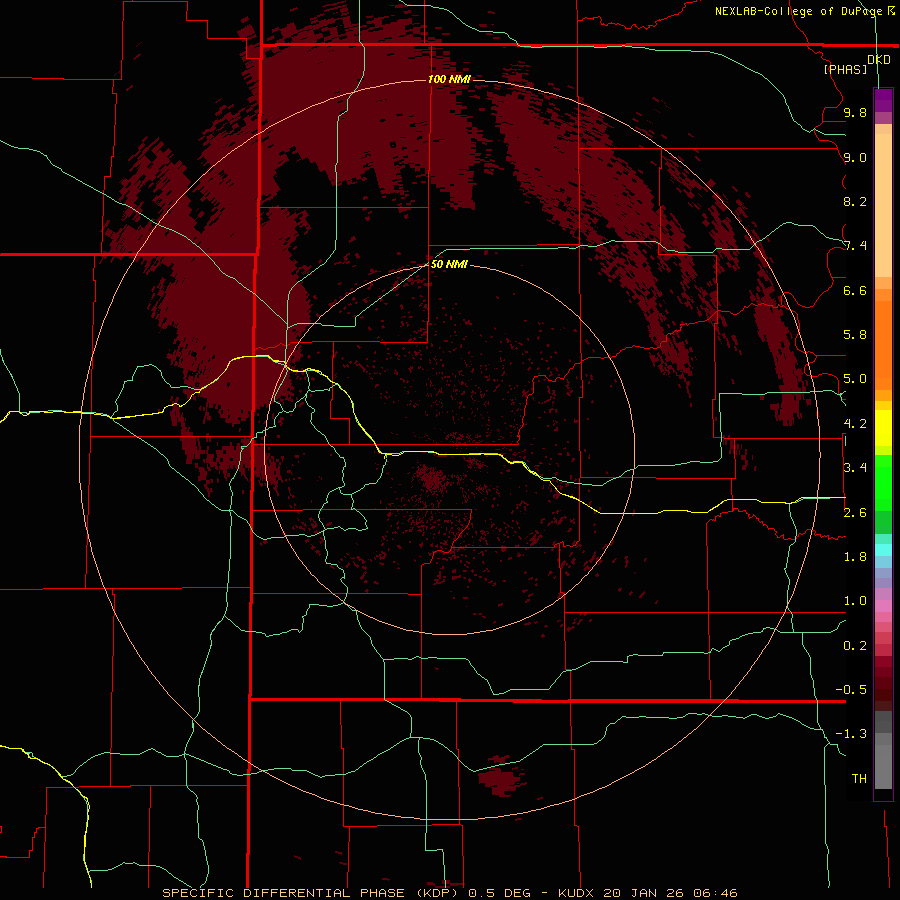900x900 pixels.
Task: Click the TH label at scale bottom
Action: [859, 779]
